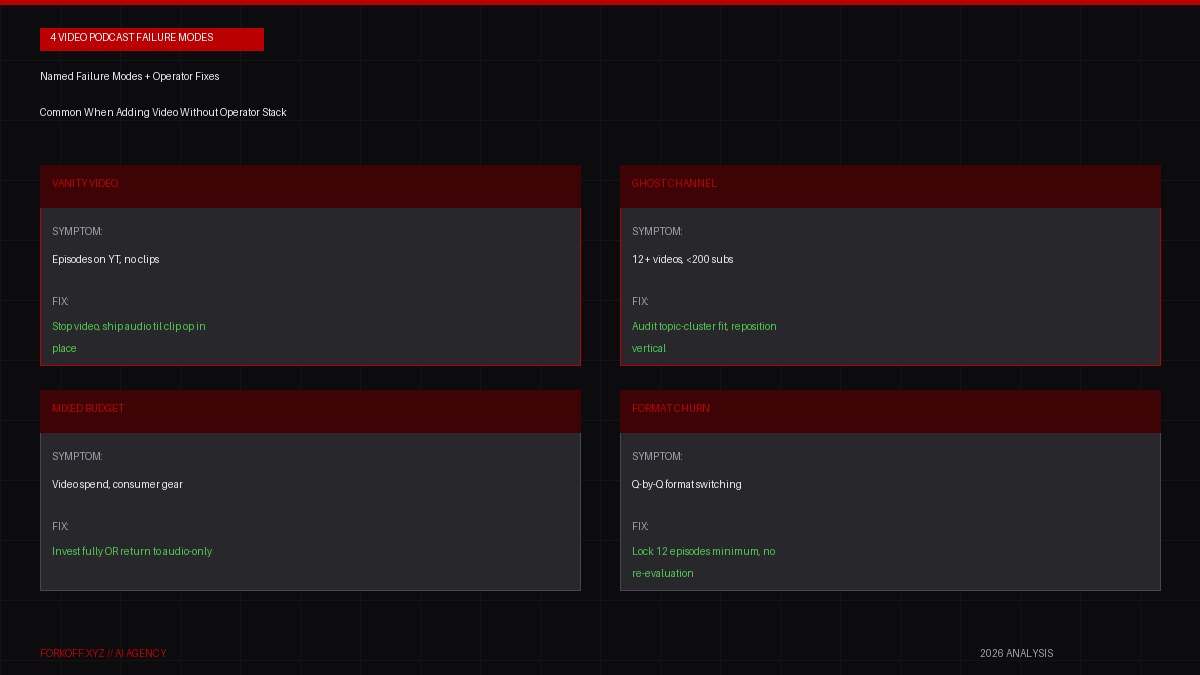The image size is (1200, 675).
Task: Click the GHOST CHANNEL card header
Action: [890, 186]
